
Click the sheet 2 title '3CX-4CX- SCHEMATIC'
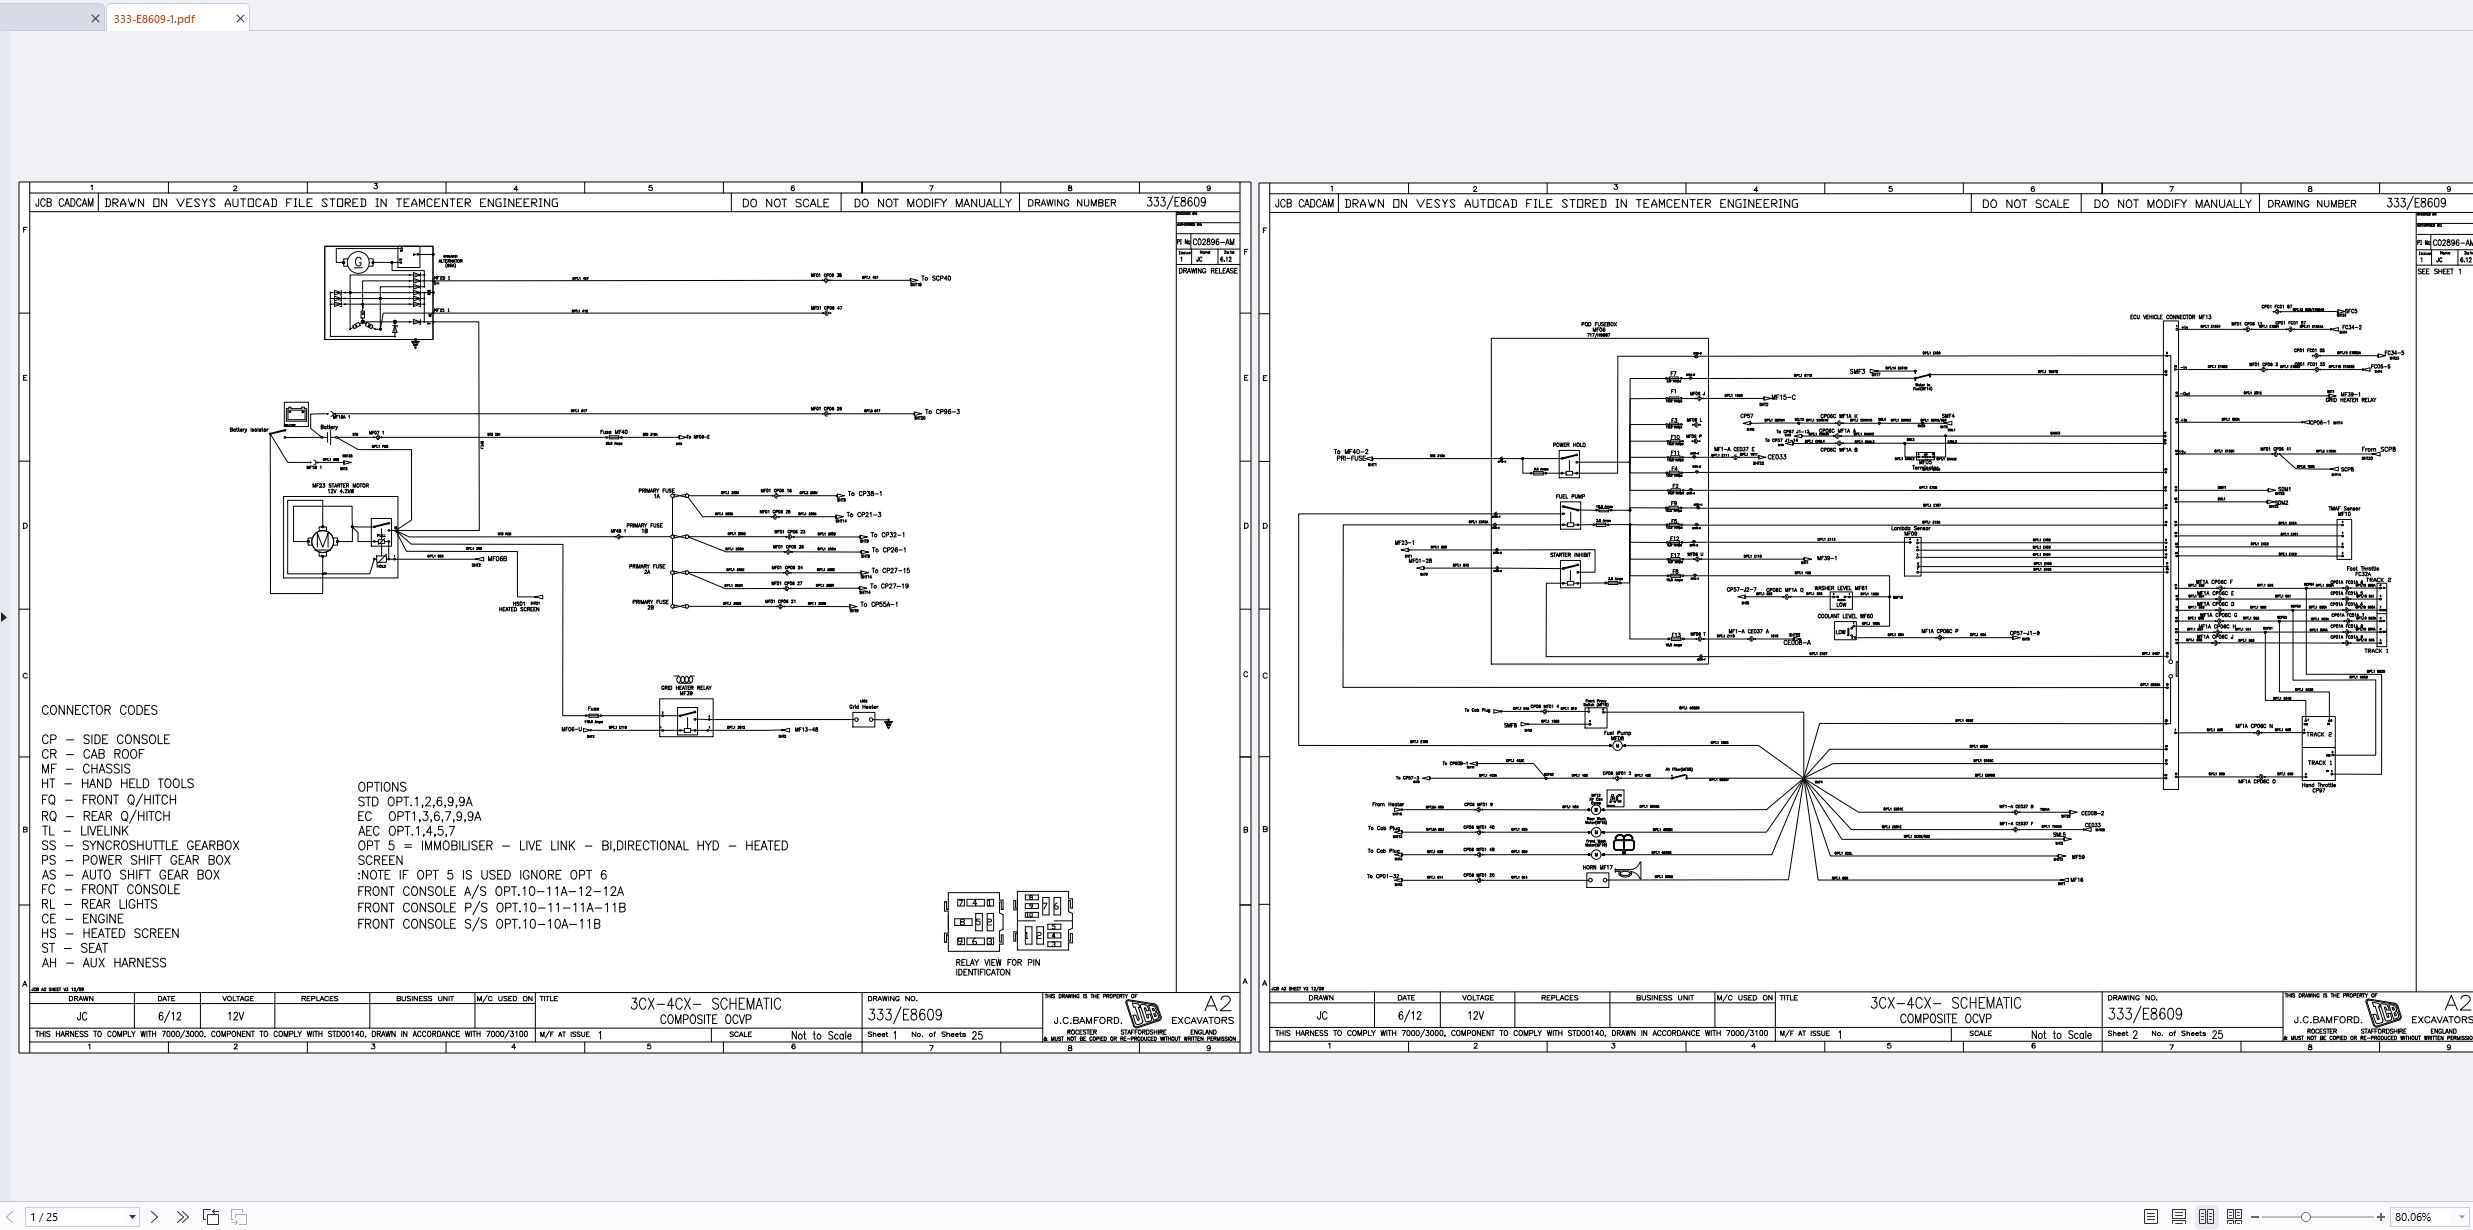[x=1946, y=1003]
